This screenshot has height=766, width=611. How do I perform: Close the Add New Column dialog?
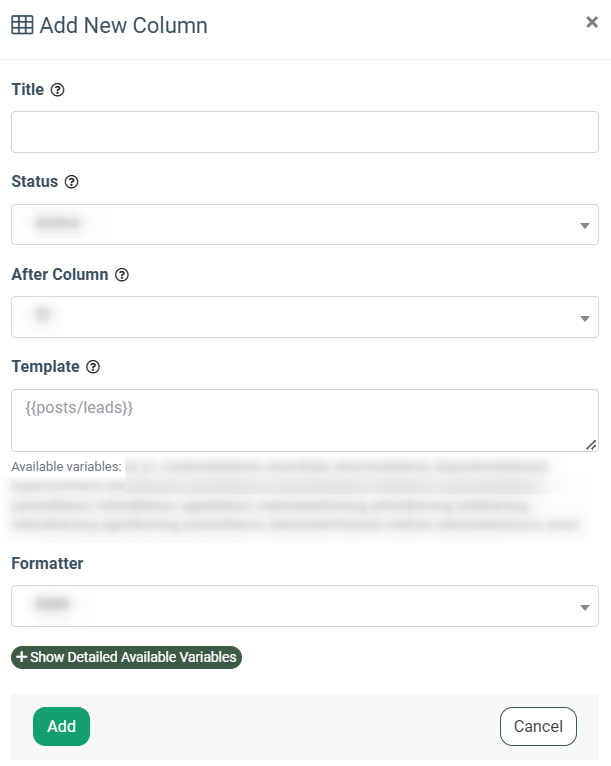pos(591,22)
